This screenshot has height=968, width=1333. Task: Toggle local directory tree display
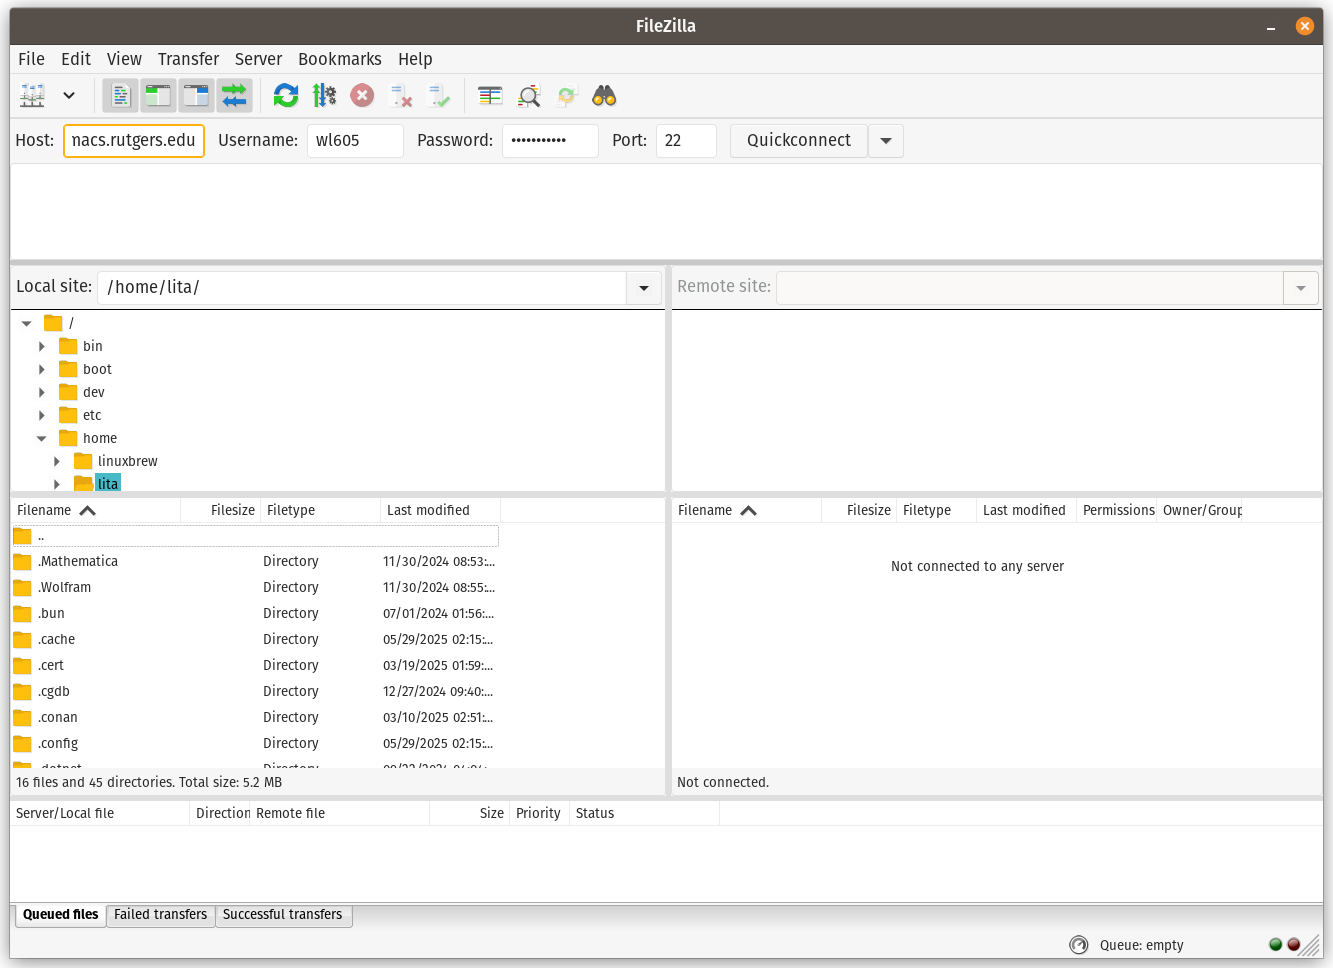[x=159, y=96]
